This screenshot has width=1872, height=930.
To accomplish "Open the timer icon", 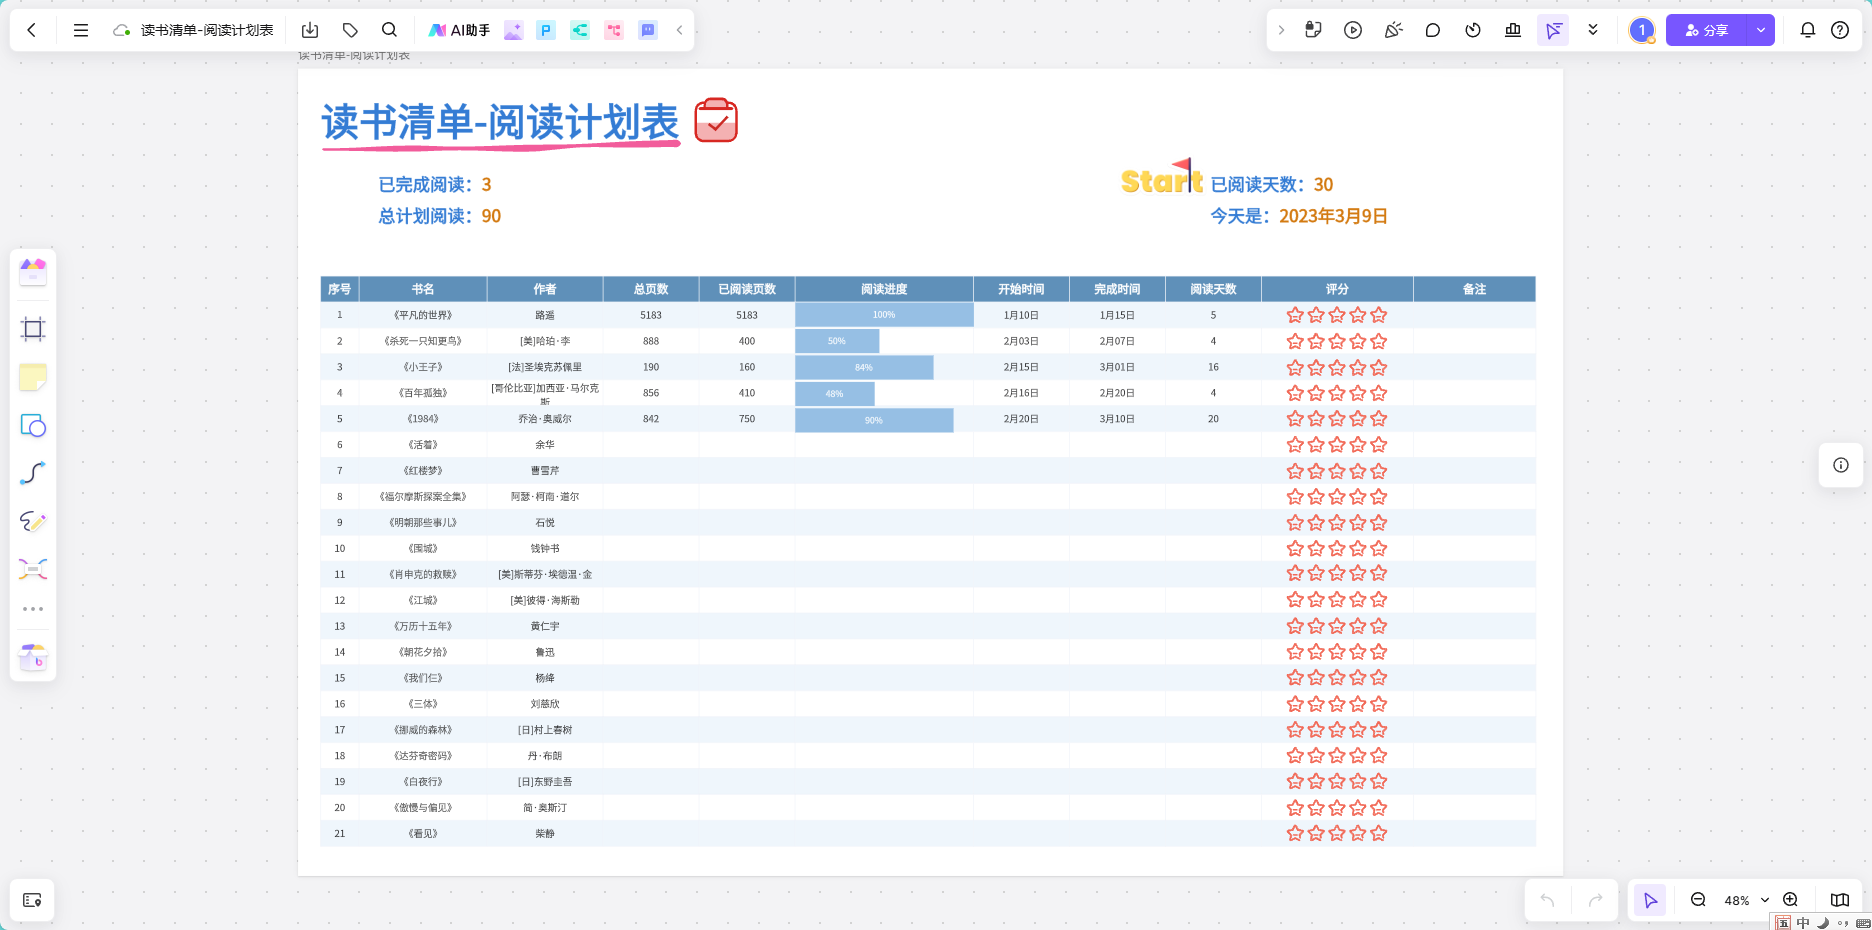I will click(1473, 30).
